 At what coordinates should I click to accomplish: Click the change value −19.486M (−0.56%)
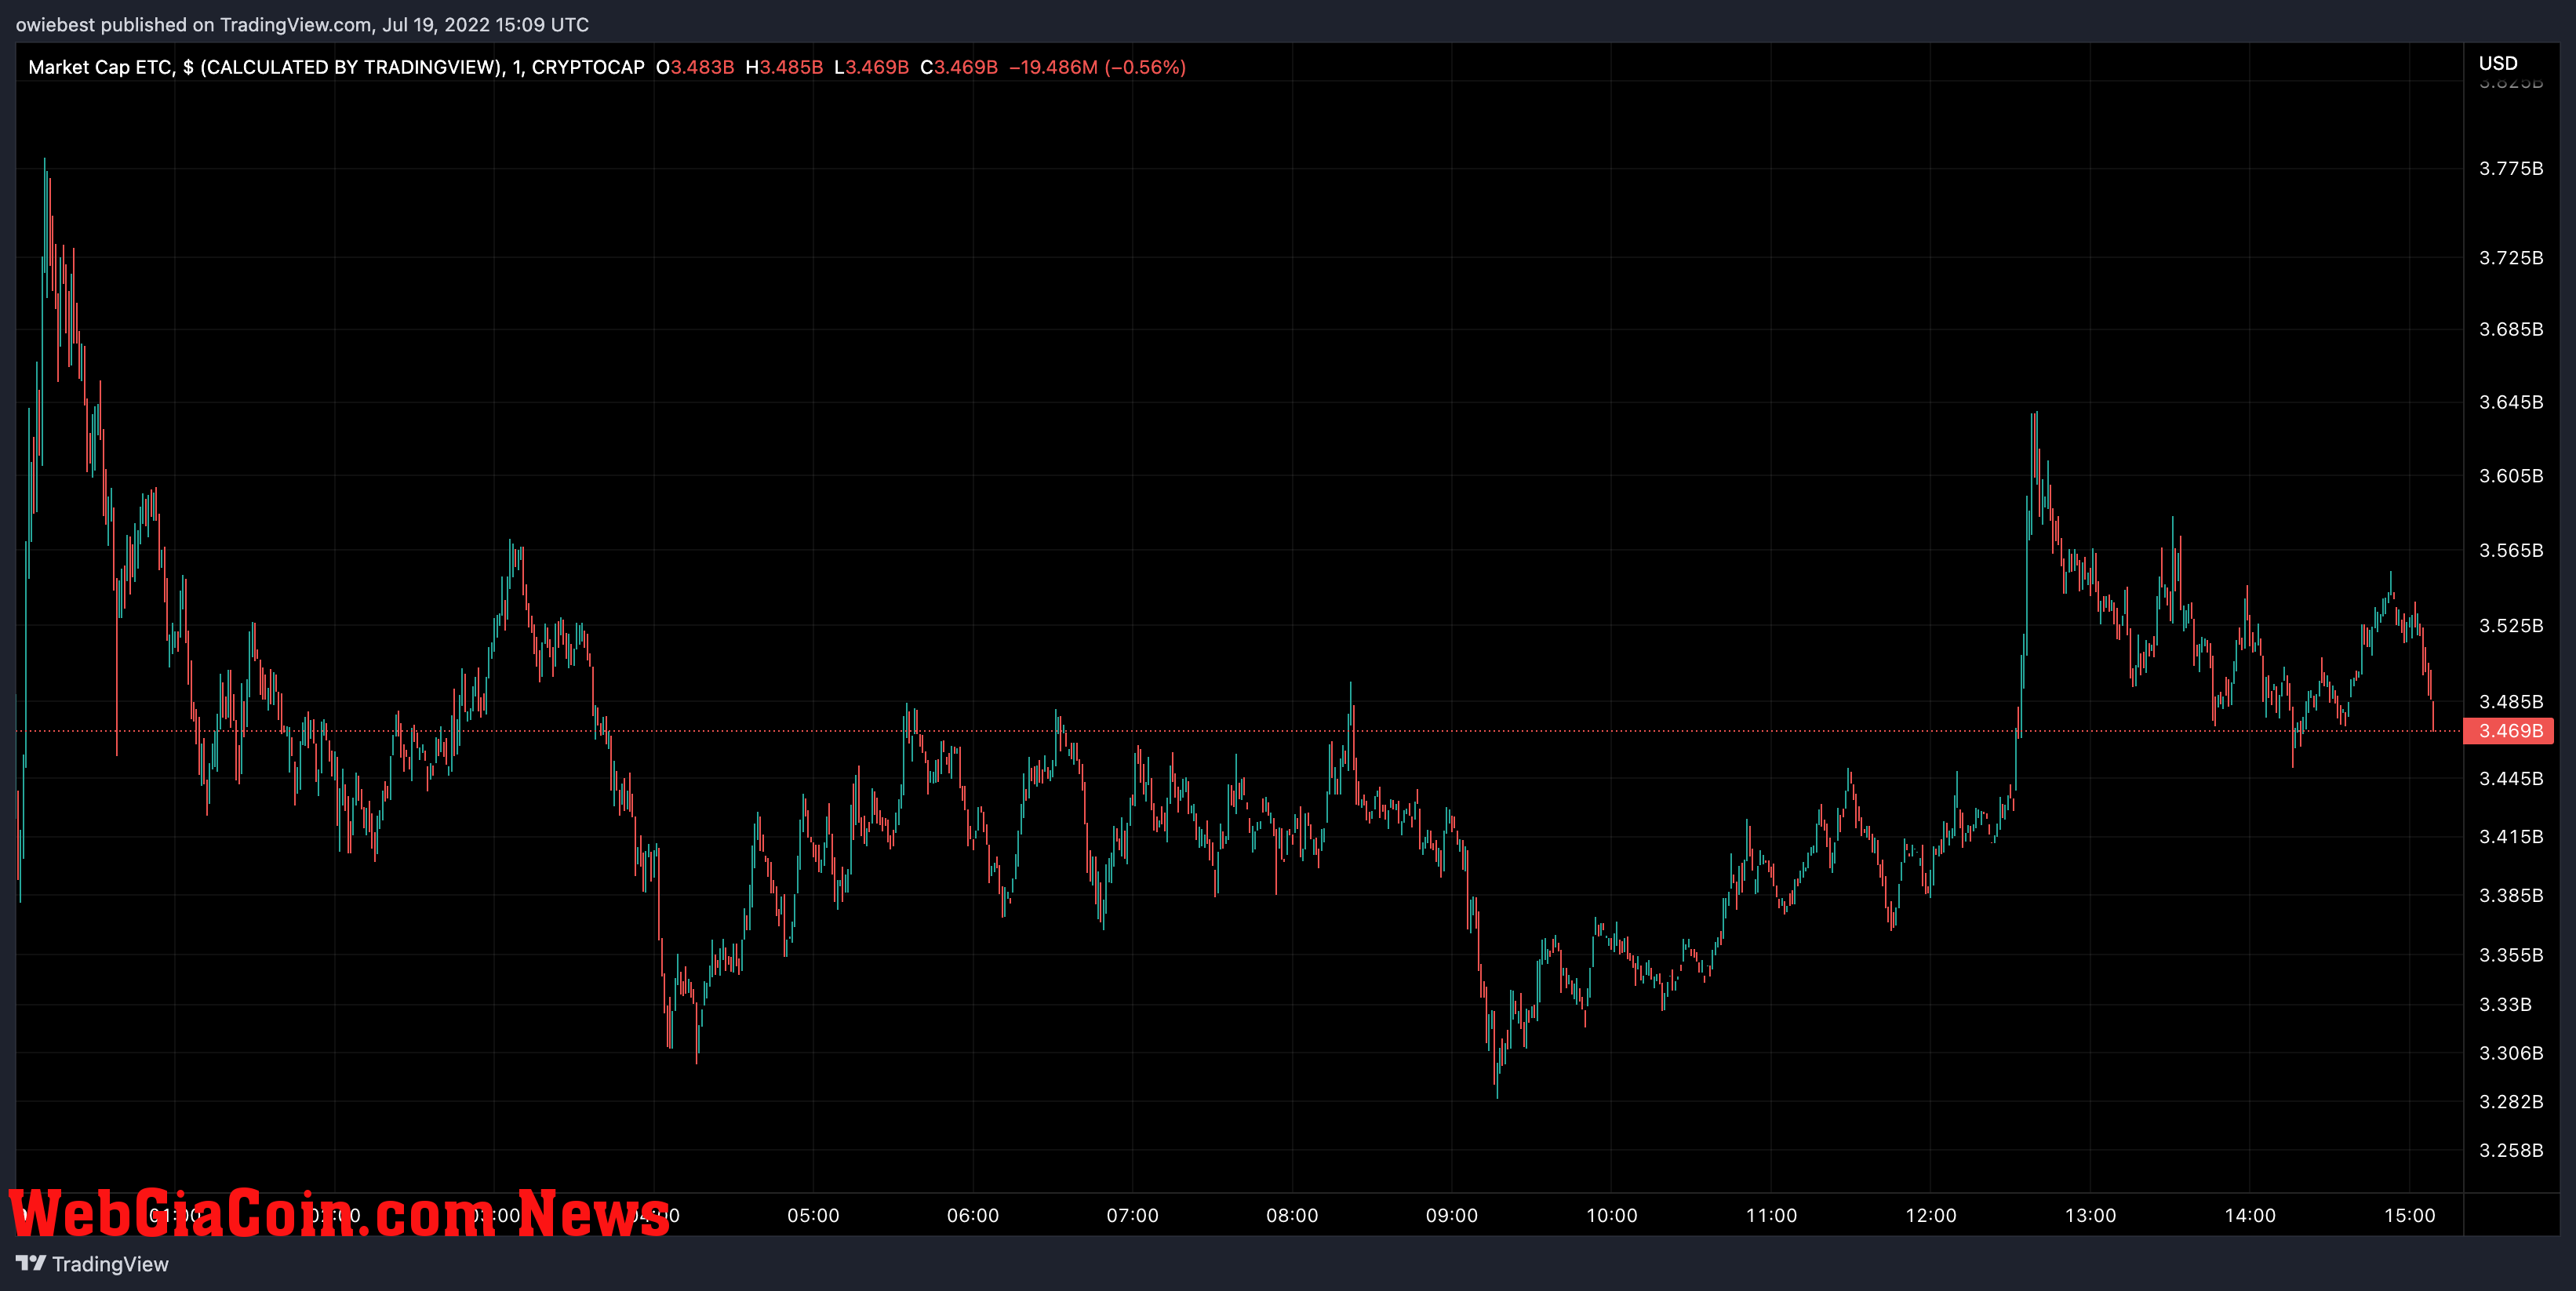[x=1097, y=67]
